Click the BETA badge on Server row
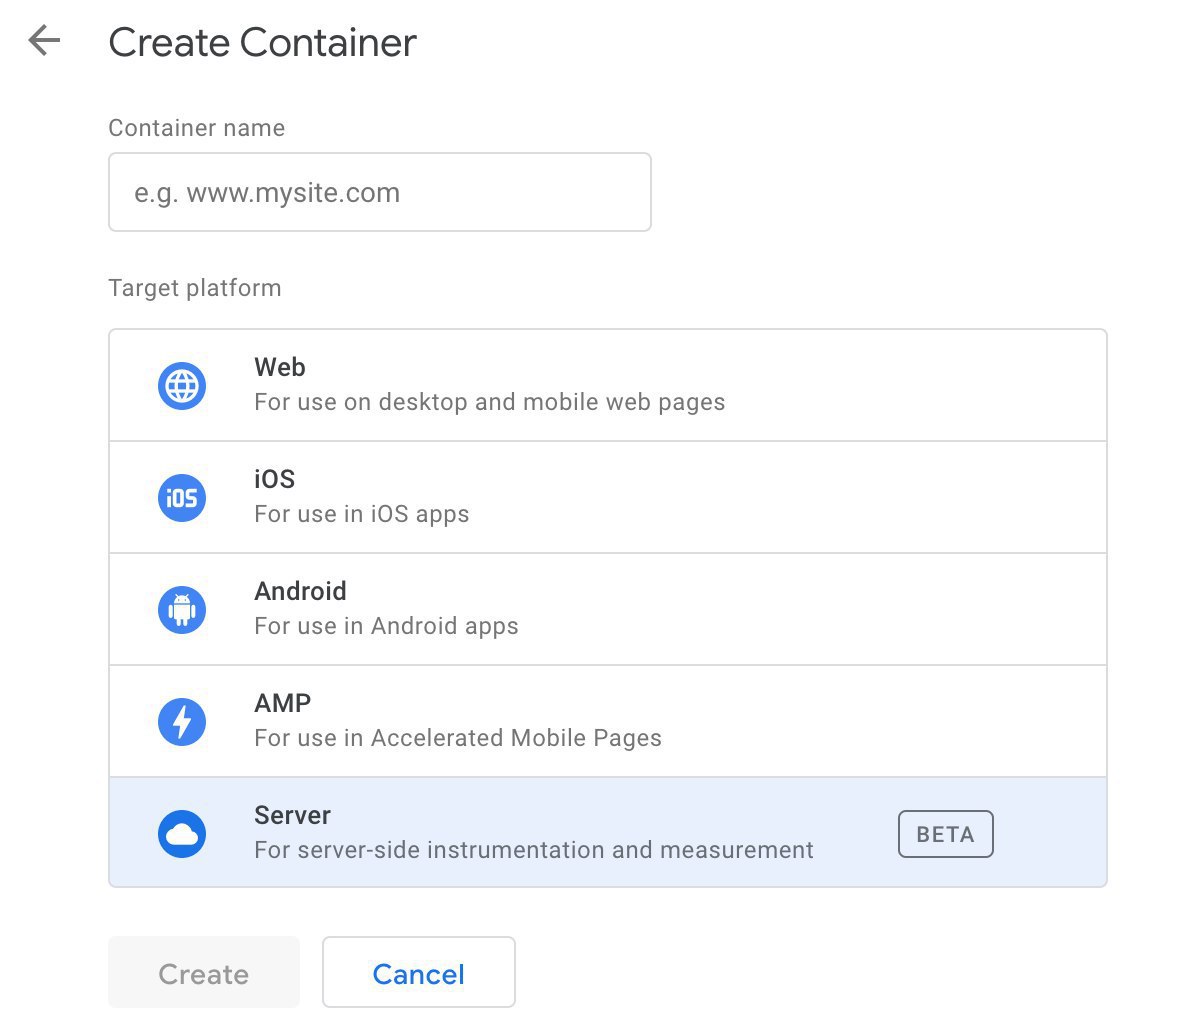This screenshot has height=1028, width=1186. pos(945,834)
